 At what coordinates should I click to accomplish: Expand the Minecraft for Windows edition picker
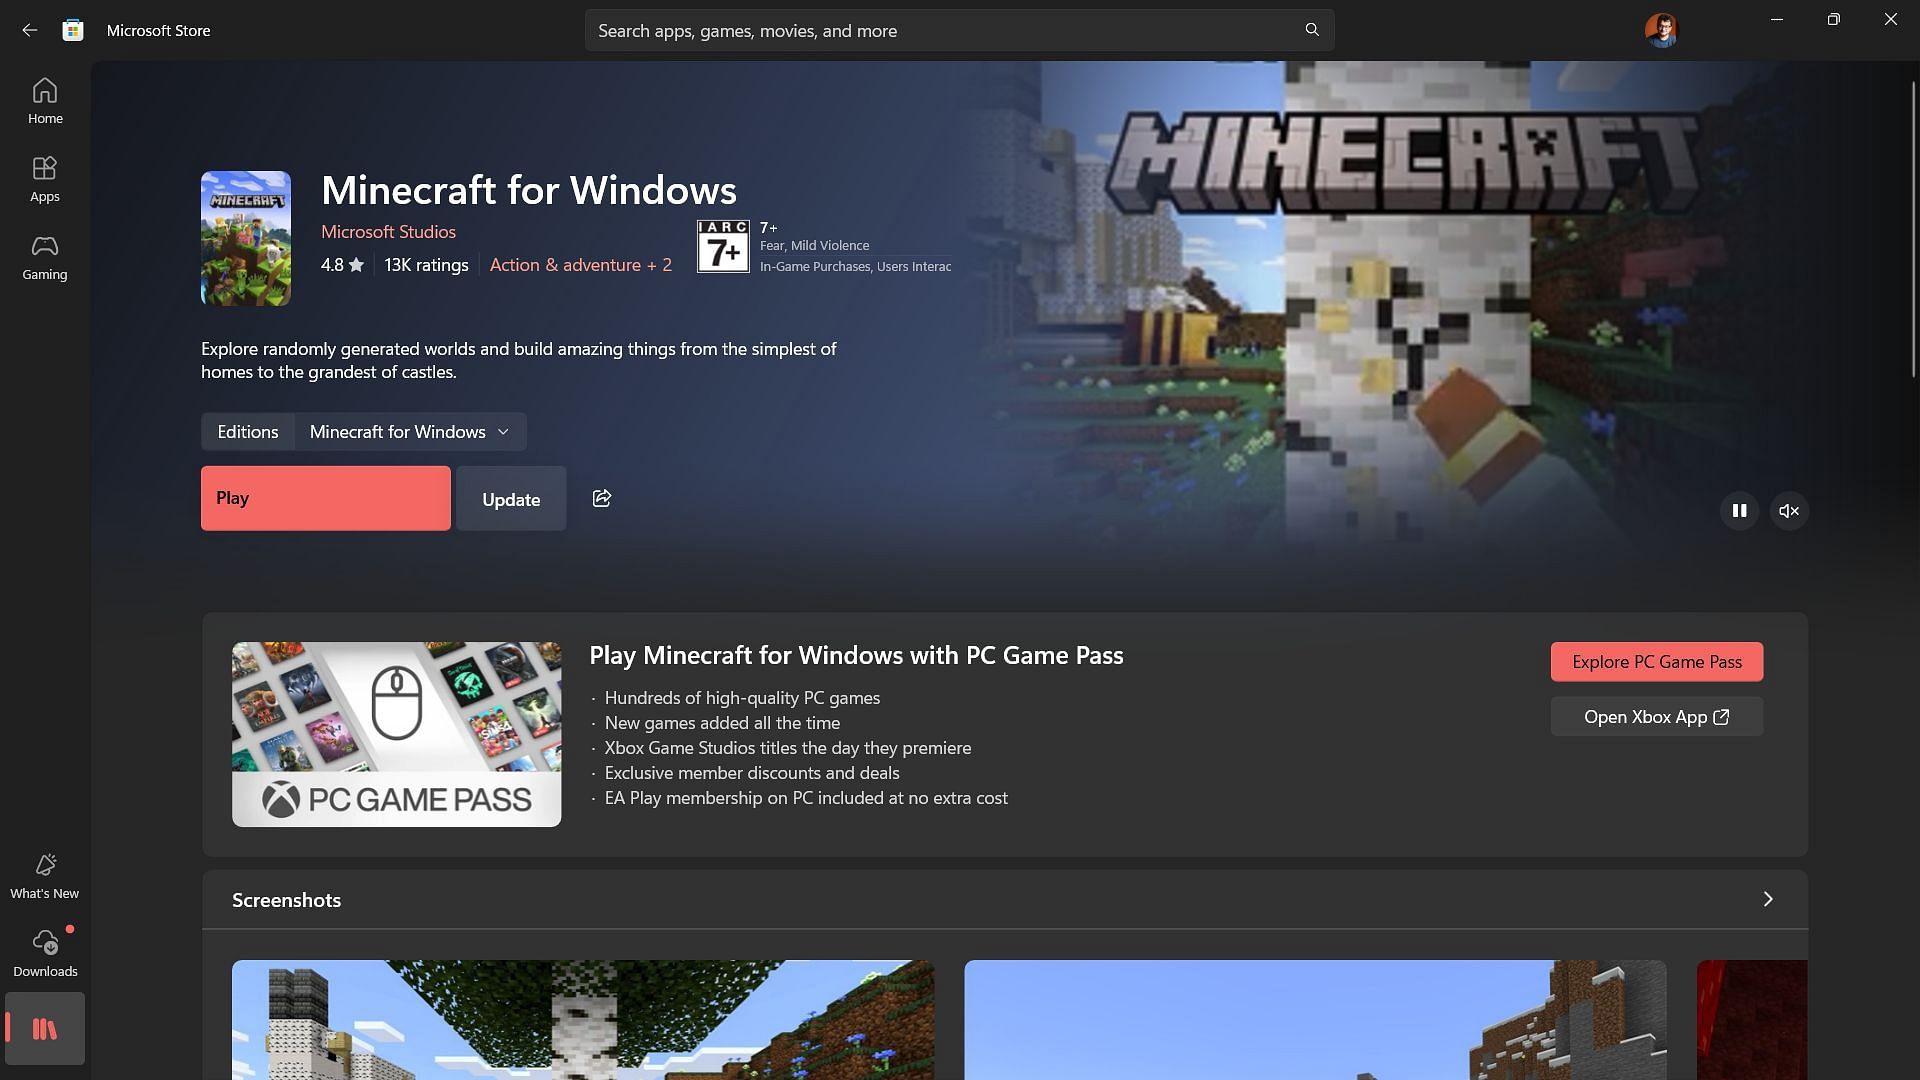click(x=409, y=431)
